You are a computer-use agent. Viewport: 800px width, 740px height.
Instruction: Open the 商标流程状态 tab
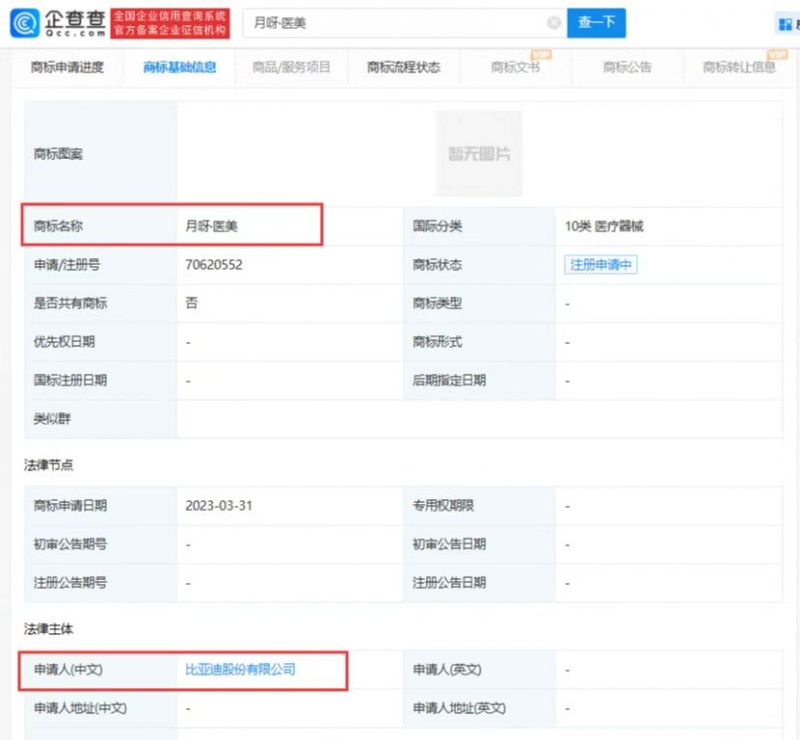click(404, 67)
